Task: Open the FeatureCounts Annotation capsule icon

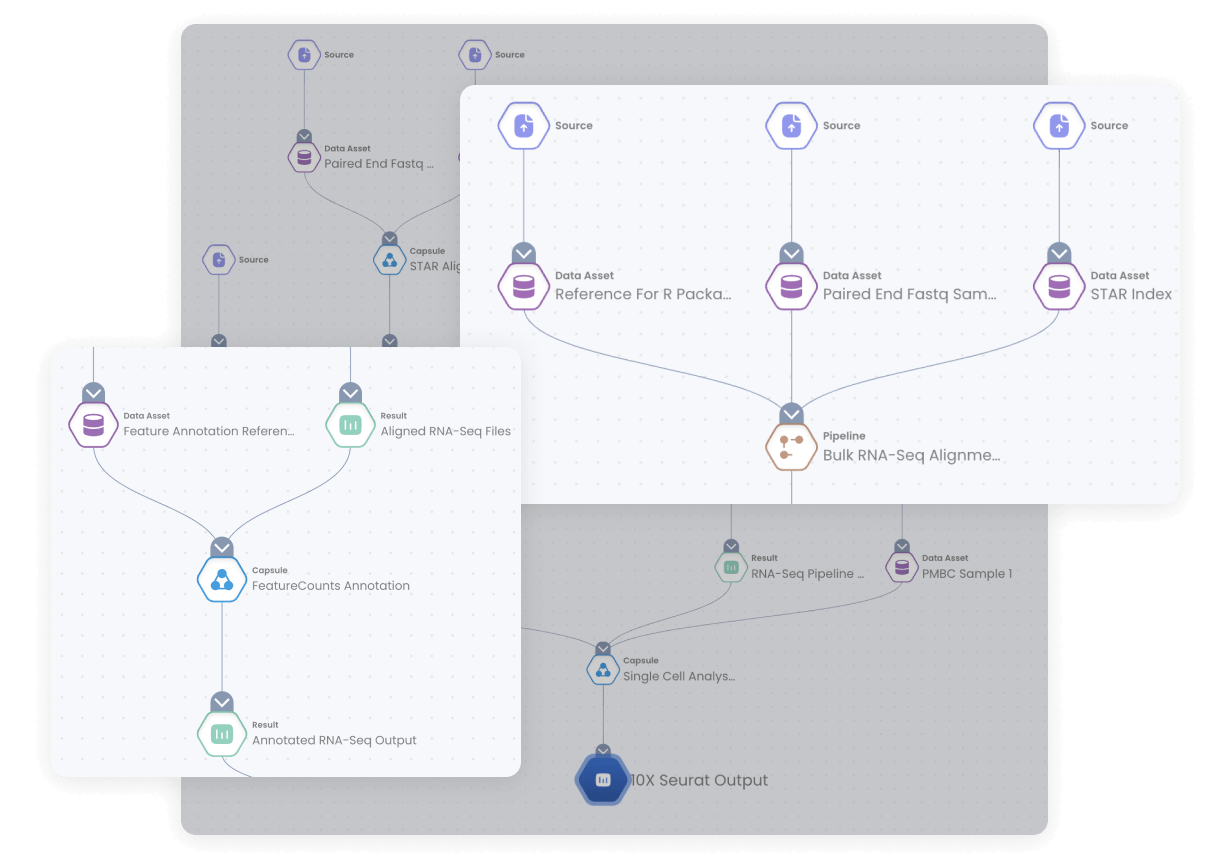Action: click(221, 579)
